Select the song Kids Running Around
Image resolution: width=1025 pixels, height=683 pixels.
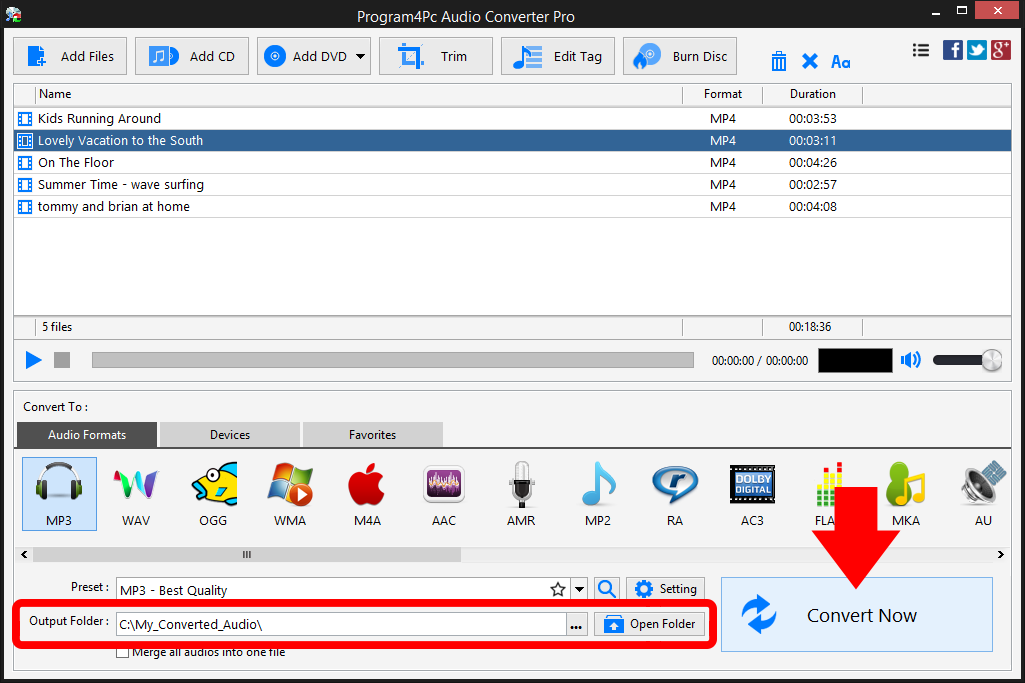coord(98,118)
